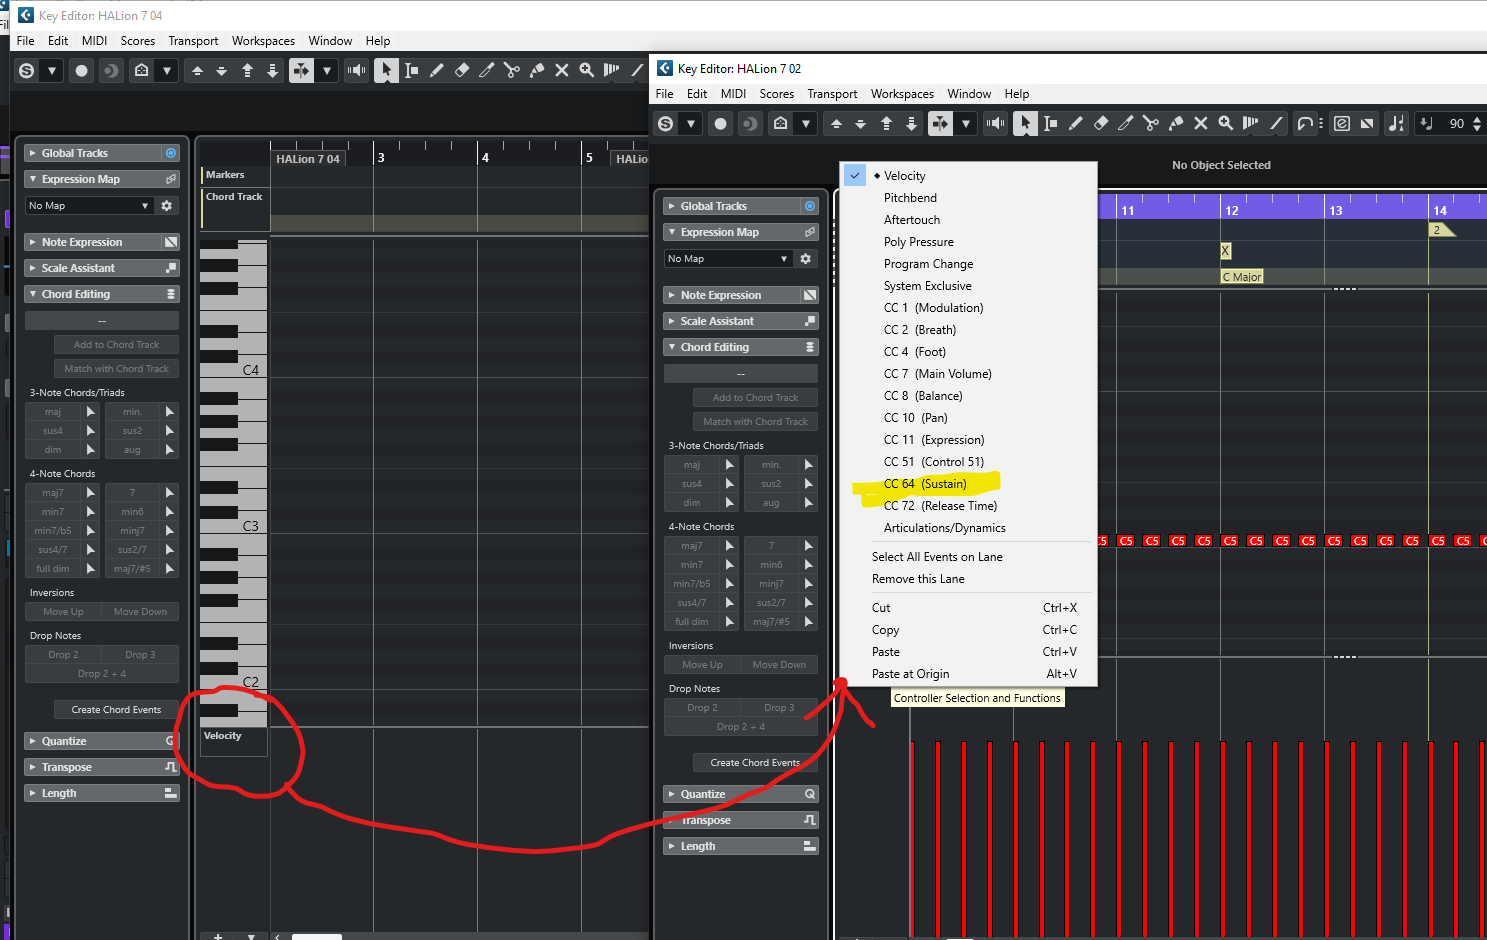Adjust insert velocity 90 stepper arrows
Screen dimensions: 1487x940
[x=1477, y=123]
